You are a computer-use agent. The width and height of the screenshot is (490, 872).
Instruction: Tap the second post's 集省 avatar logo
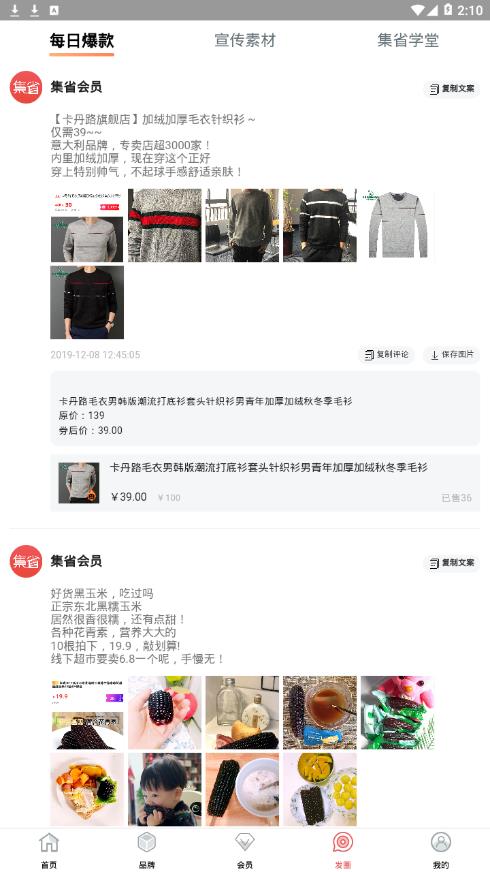(26, 561)
